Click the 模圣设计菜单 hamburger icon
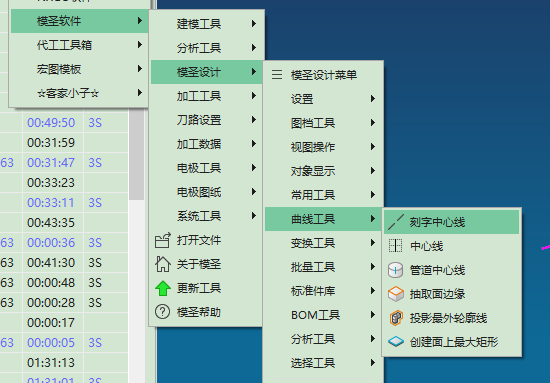Viewport: 550px width, 383px height. [x=277, y=75]
